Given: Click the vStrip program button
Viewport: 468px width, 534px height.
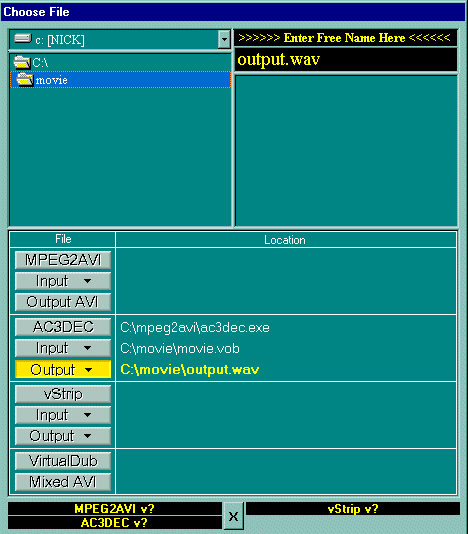Looking at the screenshot, I should click(63, 394).
